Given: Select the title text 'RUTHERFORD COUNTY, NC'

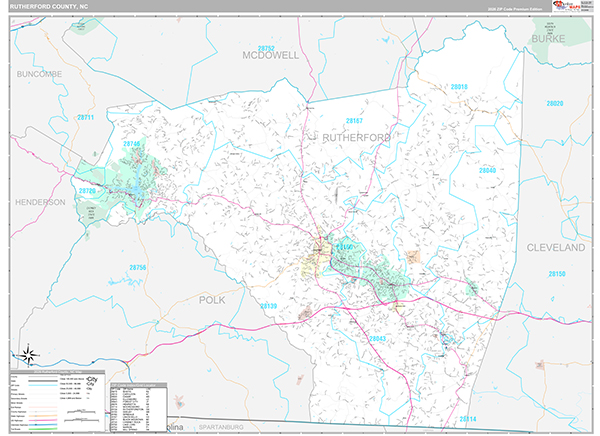Looking at the screenshot, I should (x=49, y=7).
